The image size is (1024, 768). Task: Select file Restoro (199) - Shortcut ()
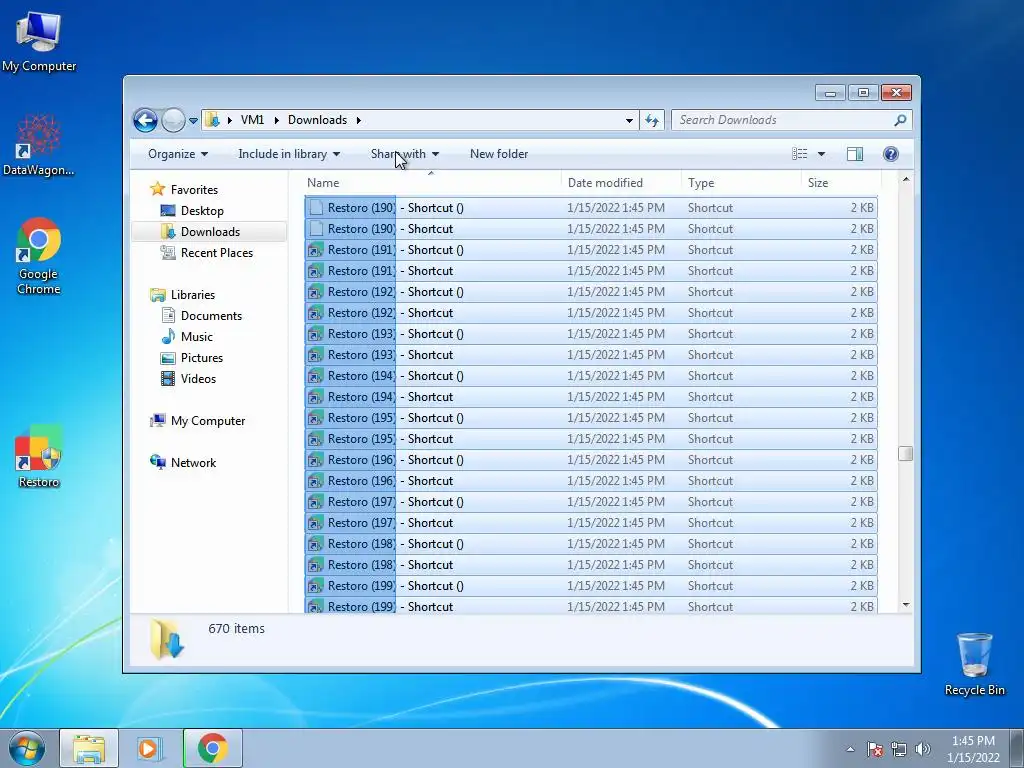(x=590, y=586)
